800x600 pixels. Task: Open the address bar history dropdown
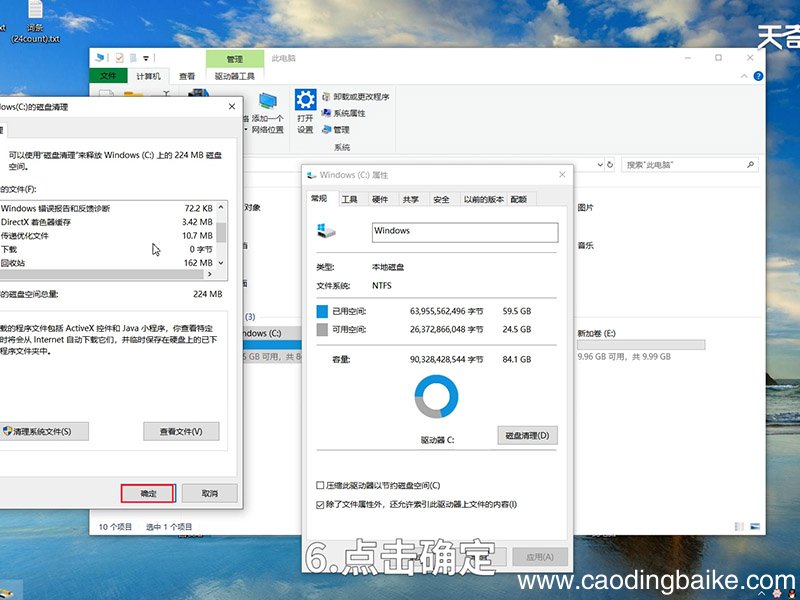[600, 165]
